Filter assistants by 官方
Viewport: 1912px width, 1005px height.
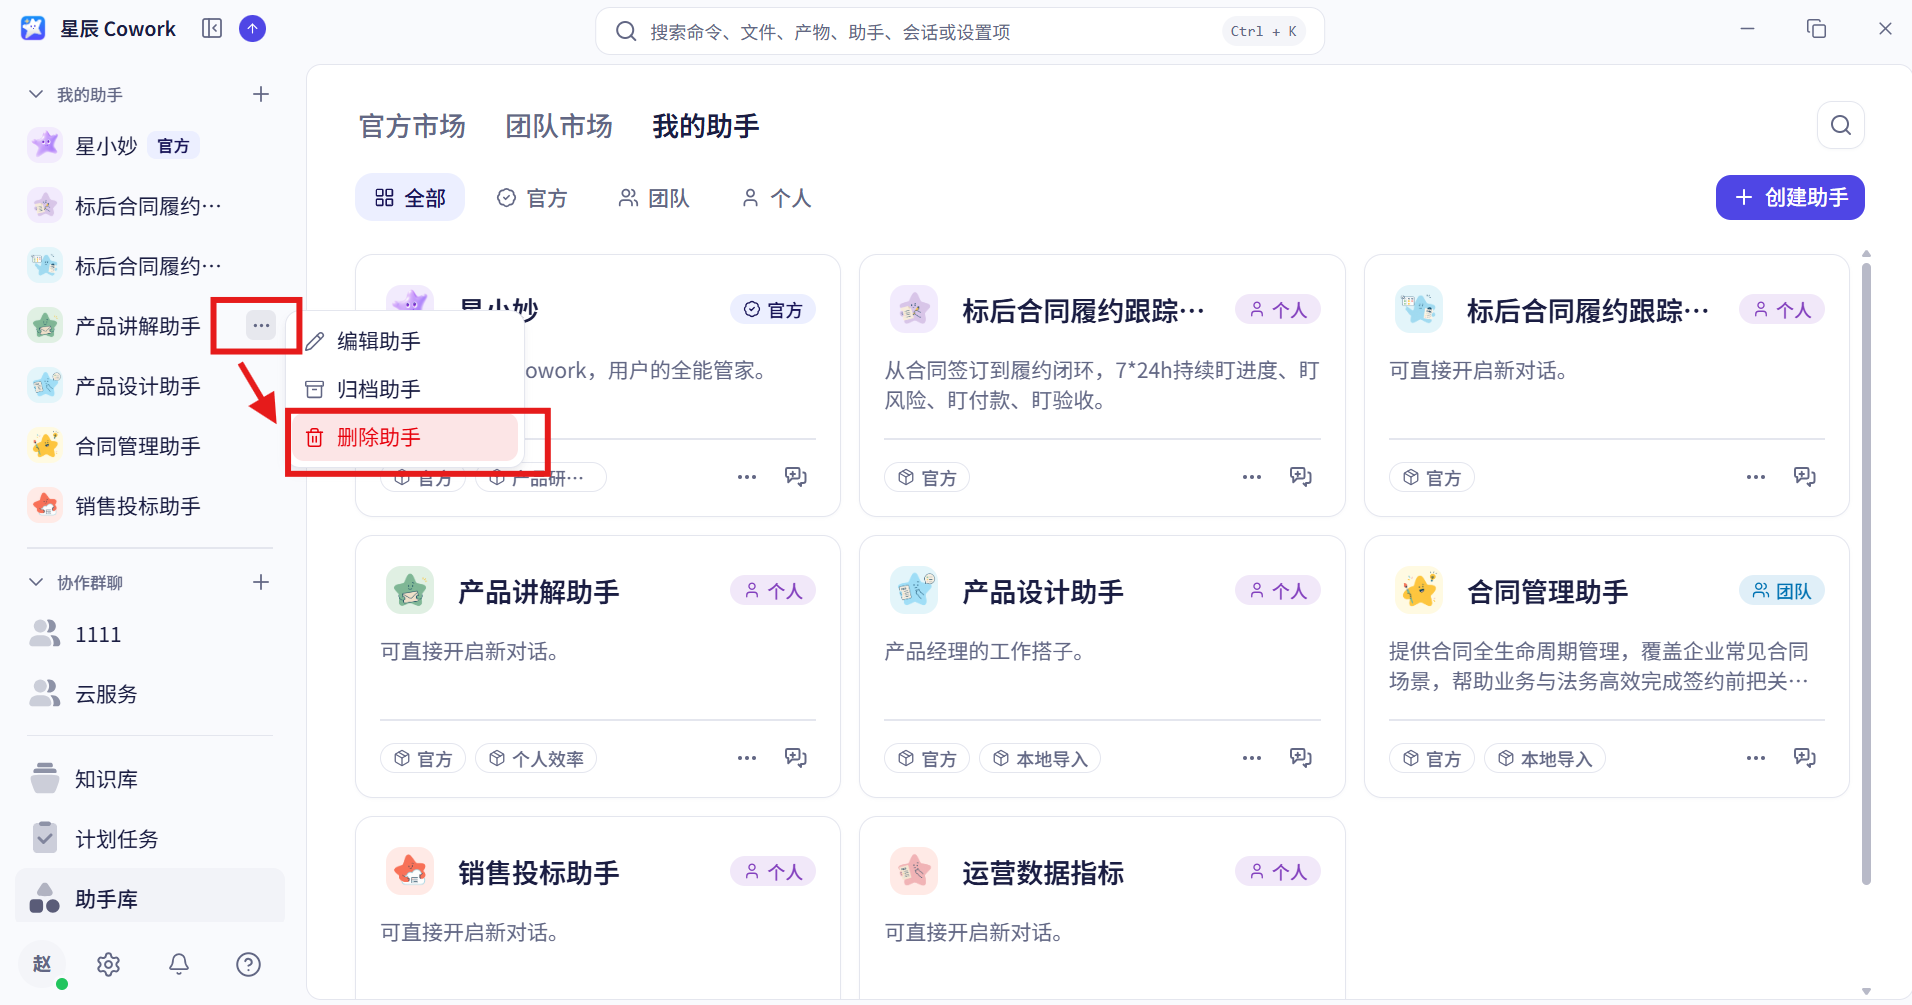pyautogui.click(x=532, y=198)
